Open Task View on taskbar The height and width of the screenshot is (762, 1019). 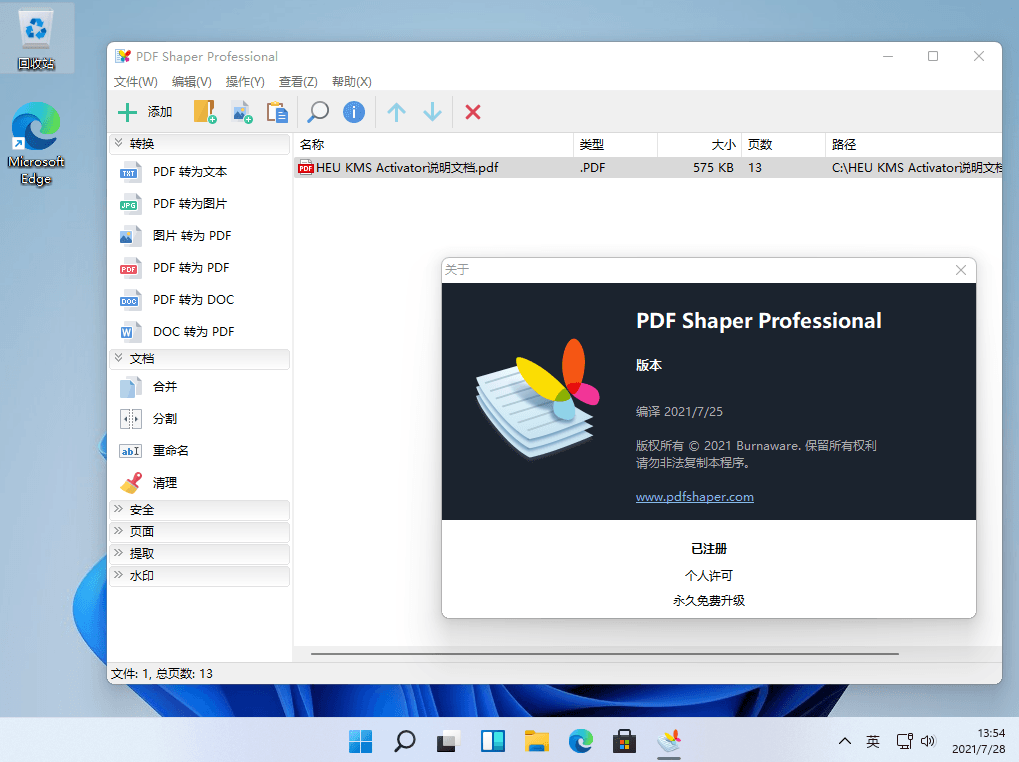tap(448, 741)
